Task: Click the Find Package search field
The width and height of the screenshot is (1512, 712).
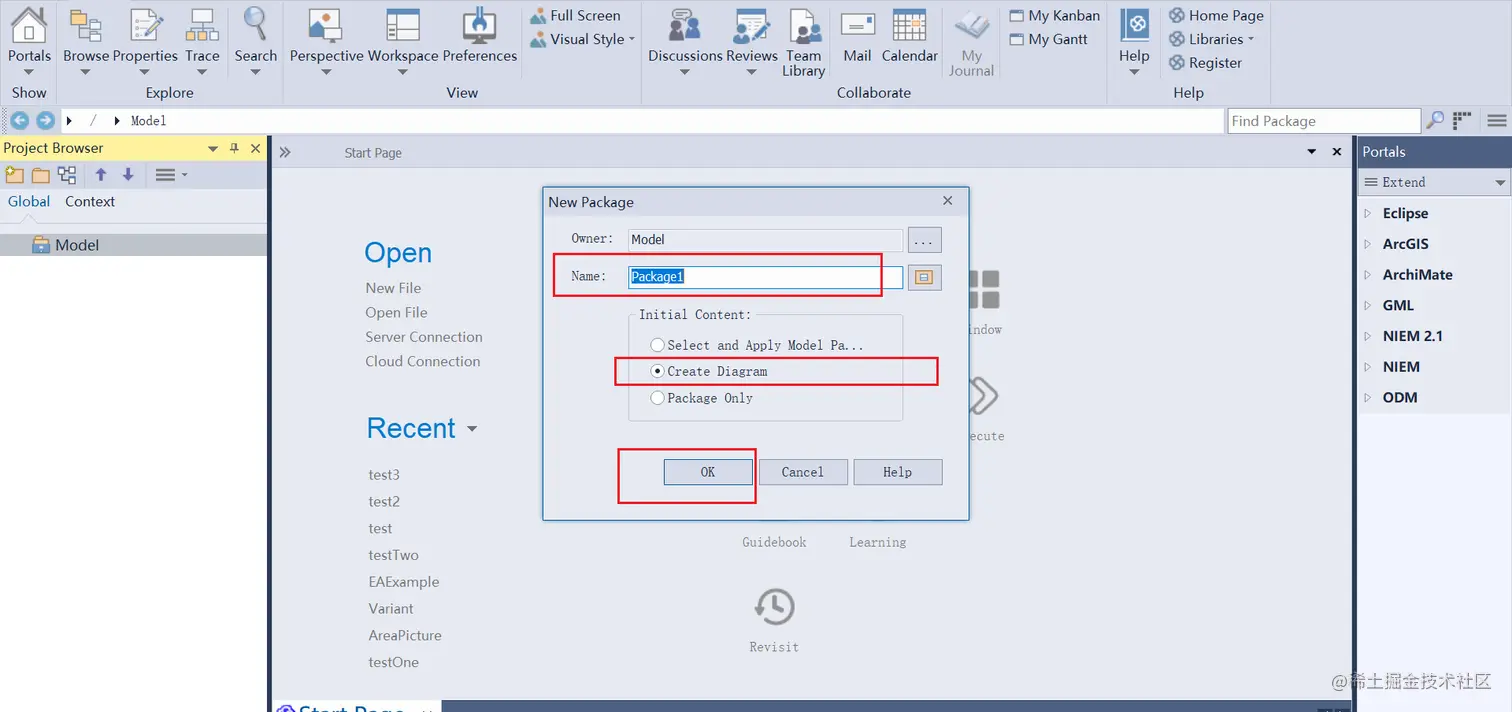Action: pyautogui.click(x=1323, y=121)
